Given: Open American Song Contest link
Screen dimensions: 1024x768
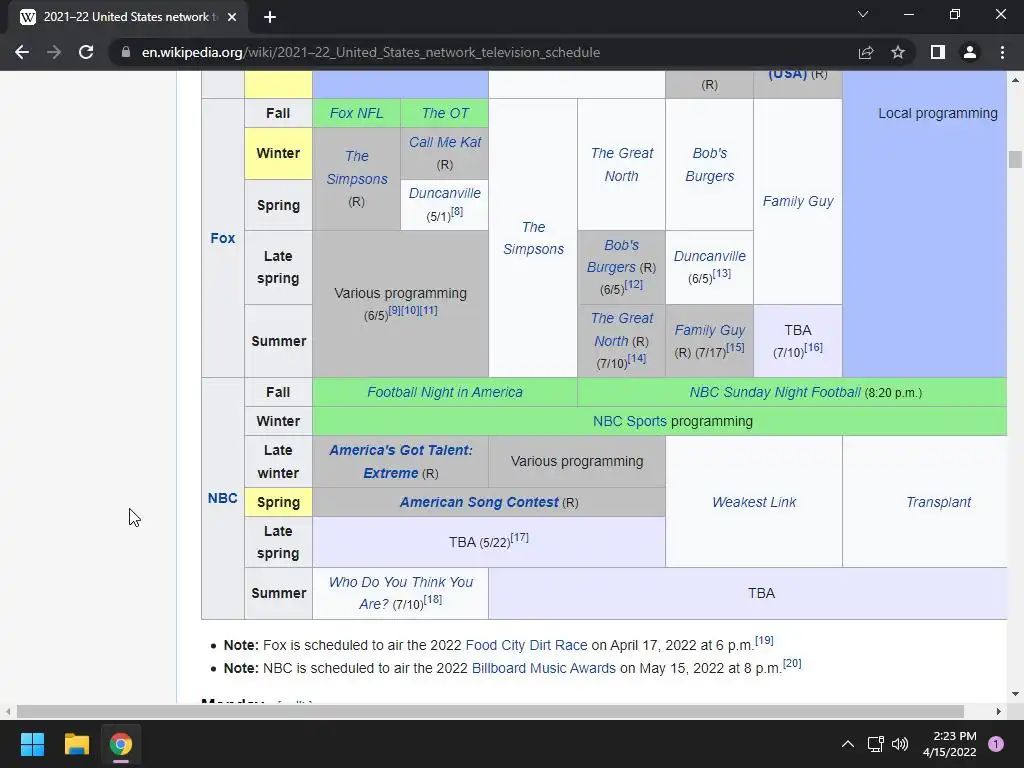Looking at the screenshot, I should tap(479, 502).
